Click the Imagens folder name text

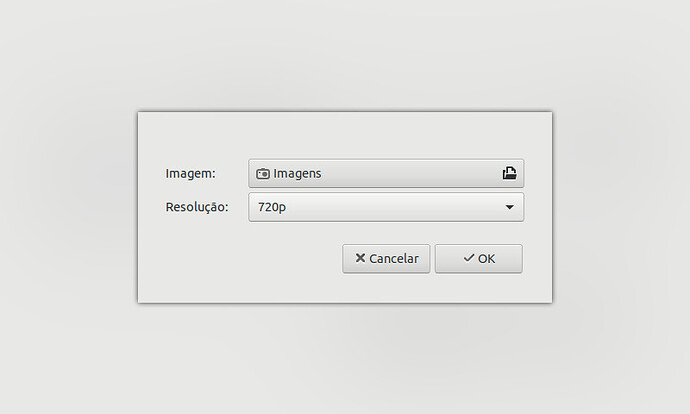pos(297,174)
